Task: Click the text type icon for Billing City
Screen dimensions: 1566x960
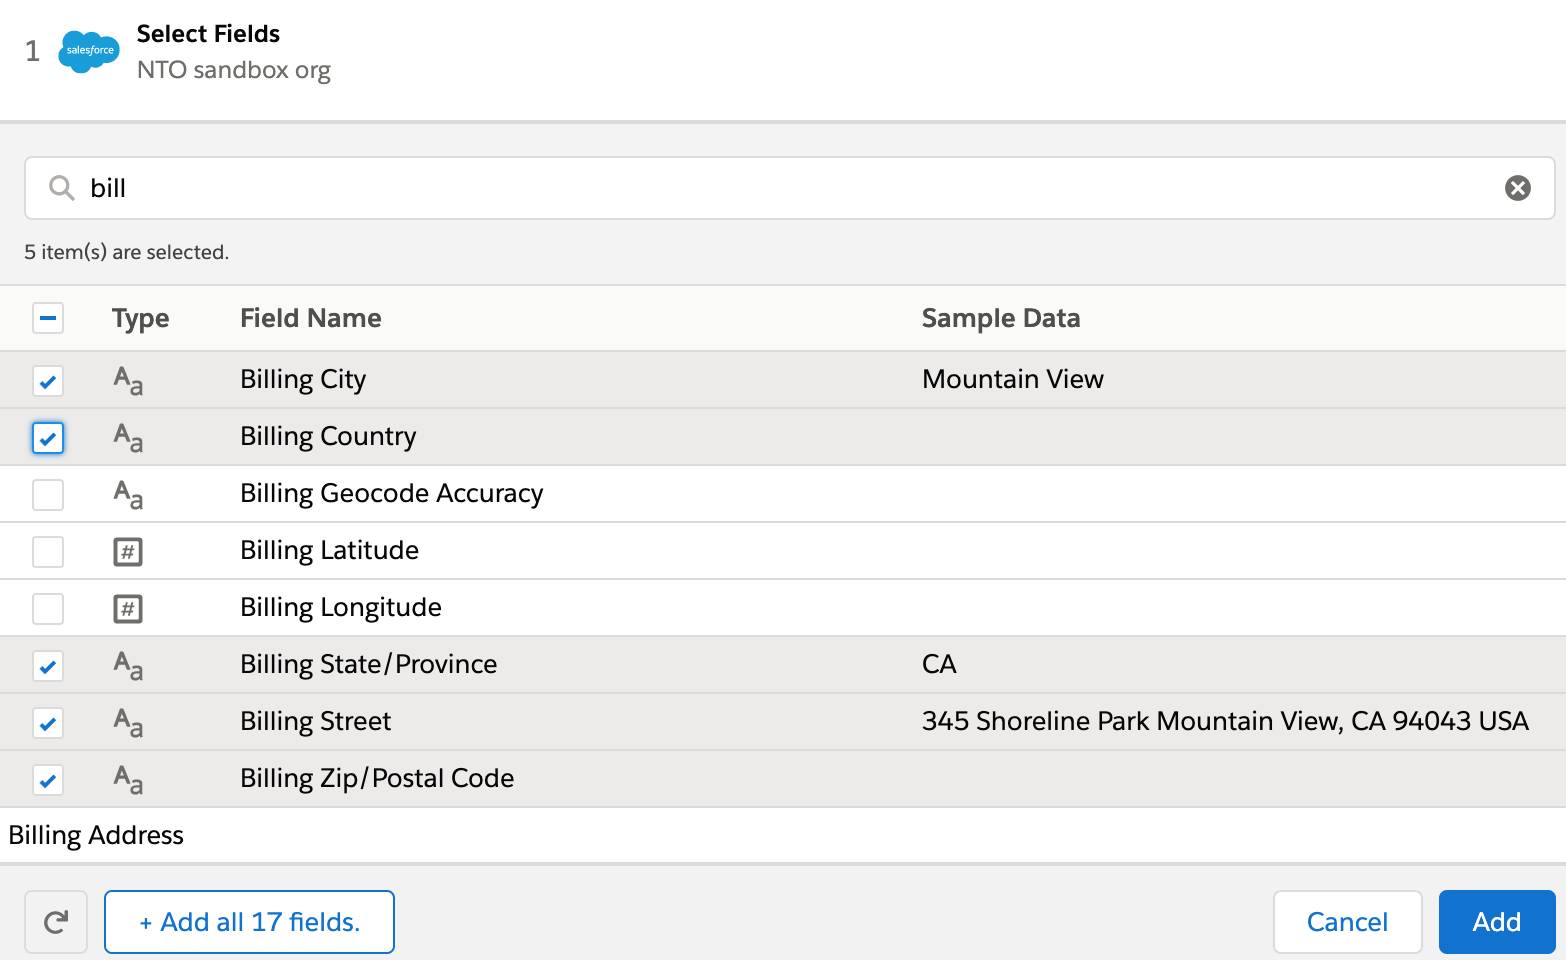Action: tap(128, 380)
